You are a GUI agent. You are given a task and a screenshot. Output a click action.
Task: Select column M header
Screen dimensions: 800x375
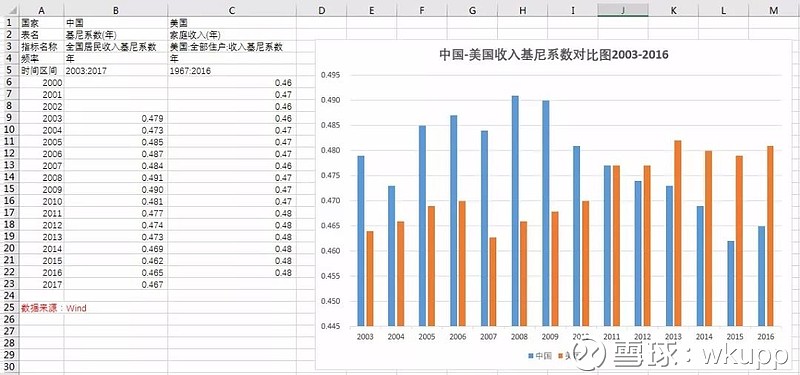pyautogui.click(x=774, y=10)
